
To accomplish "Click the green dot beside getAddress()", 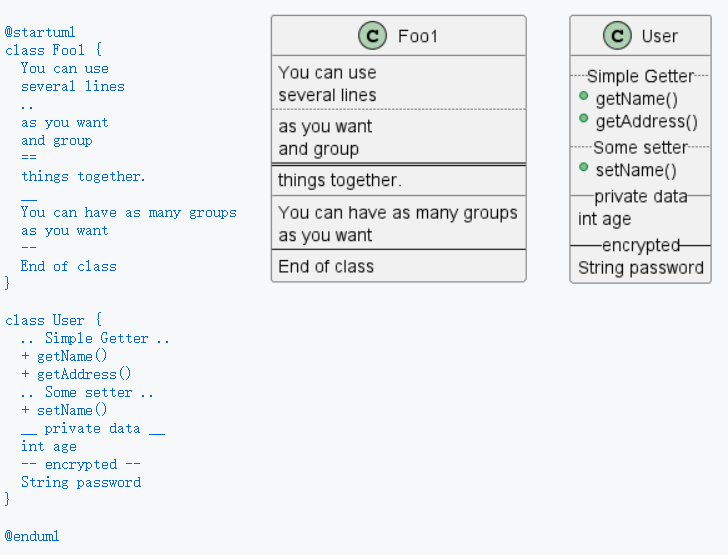I will pyautogui.click(x=583, y=119).
